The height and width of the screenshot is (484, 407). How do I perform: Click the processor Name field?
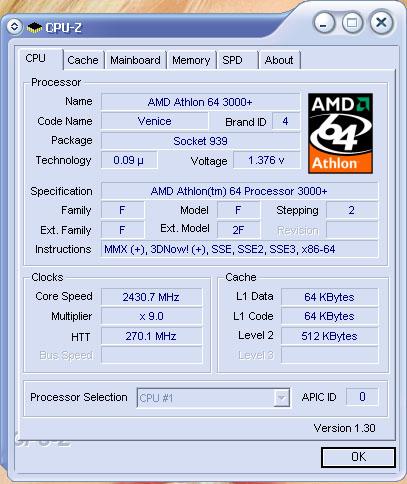[200, 102]
